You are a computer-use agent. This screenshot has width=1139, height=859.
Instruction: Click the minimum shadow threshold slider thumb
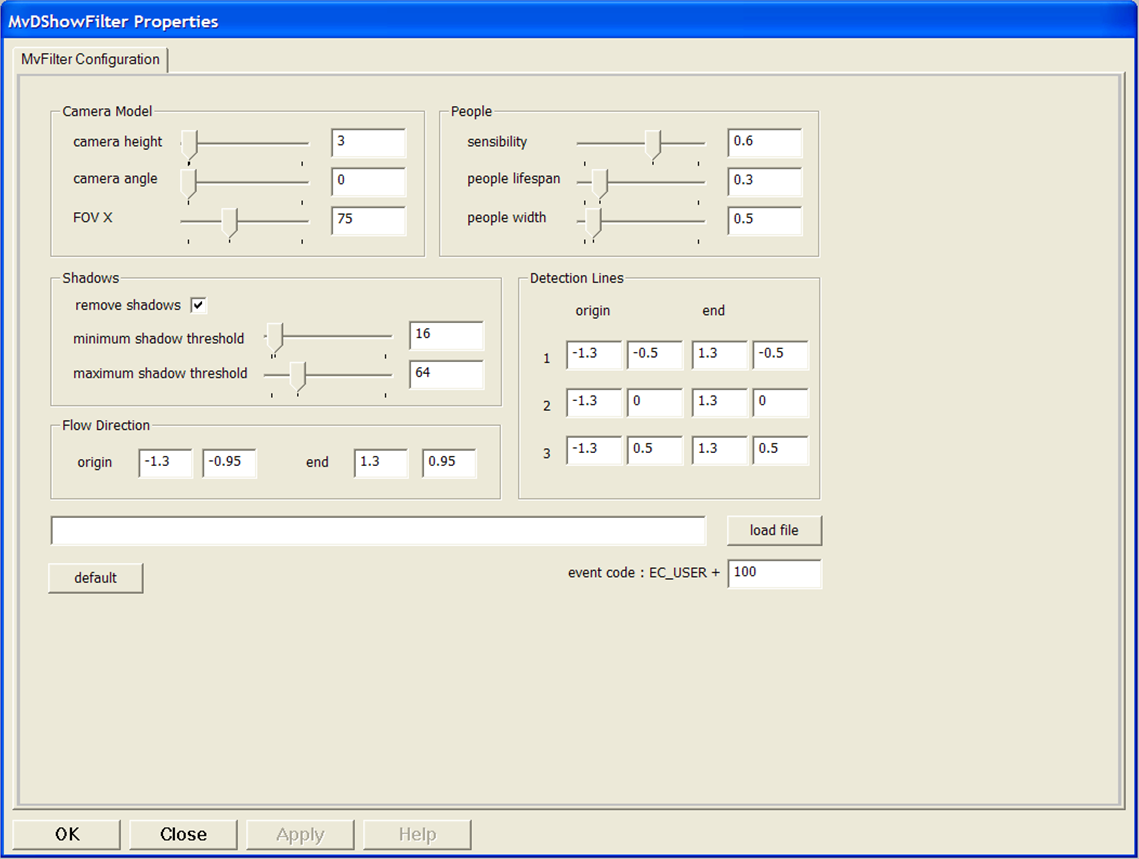coord(274,338)
